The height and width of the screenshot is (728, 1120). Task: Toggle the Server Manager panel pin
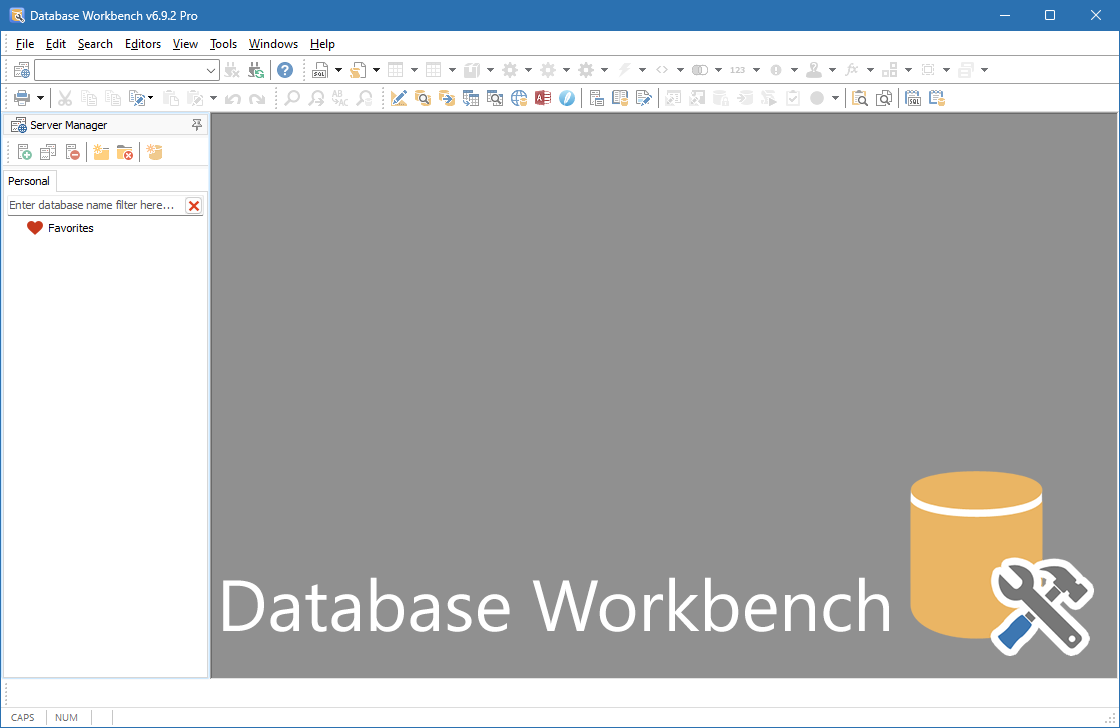[197, 124]
